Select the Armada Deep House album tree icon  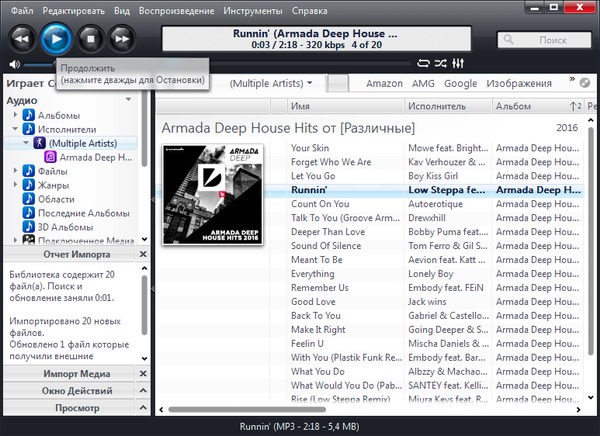(50, 157)
